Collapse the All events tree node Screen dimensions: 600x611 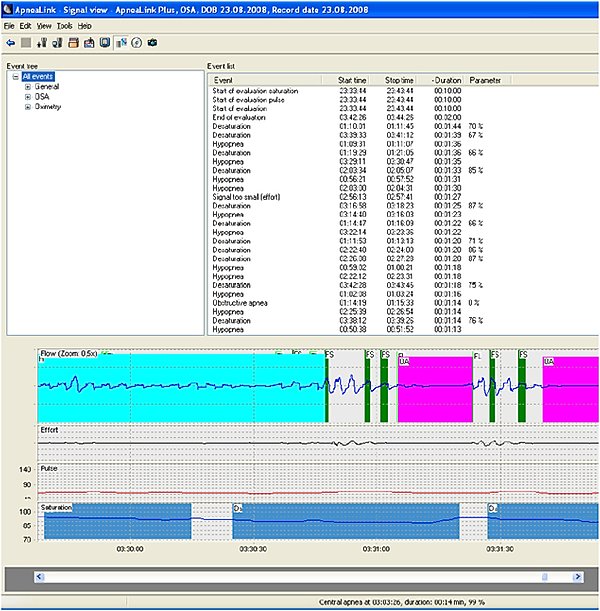[16, 77]
